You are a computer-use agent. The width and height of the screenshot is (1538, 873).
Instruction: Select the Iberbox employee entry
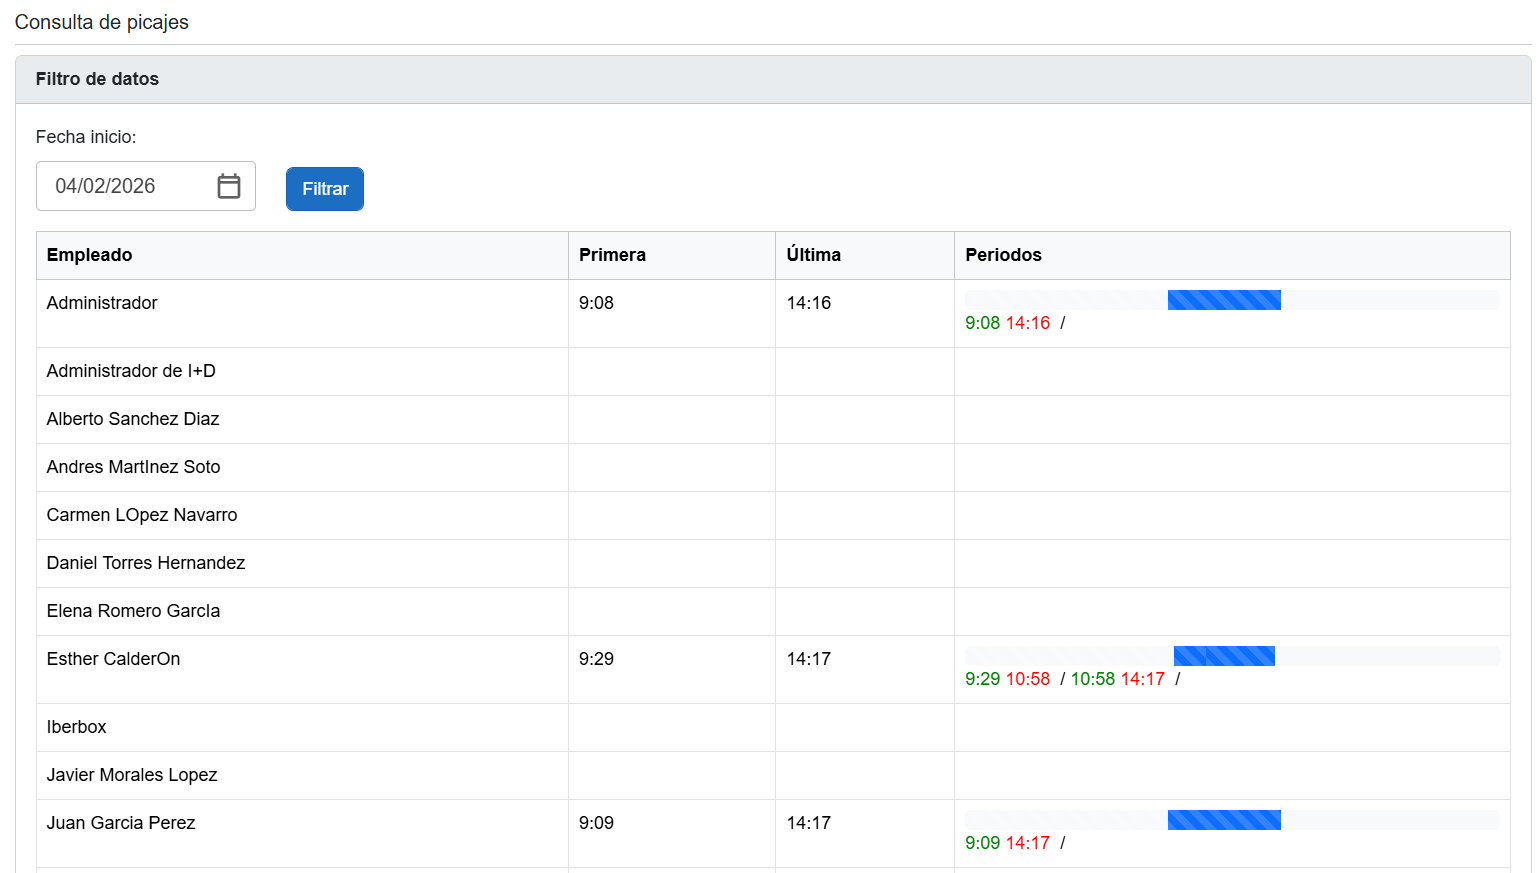[76, 727]
